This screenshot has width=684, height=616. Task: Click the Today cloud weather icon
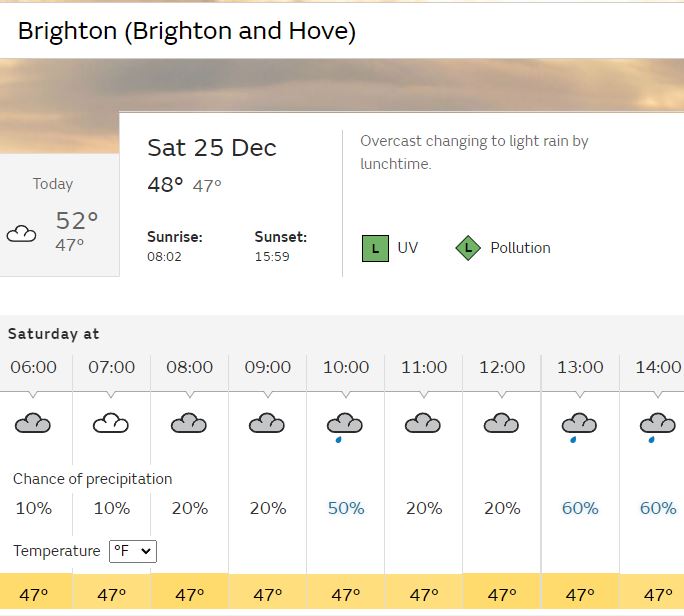tap(21, 234)
